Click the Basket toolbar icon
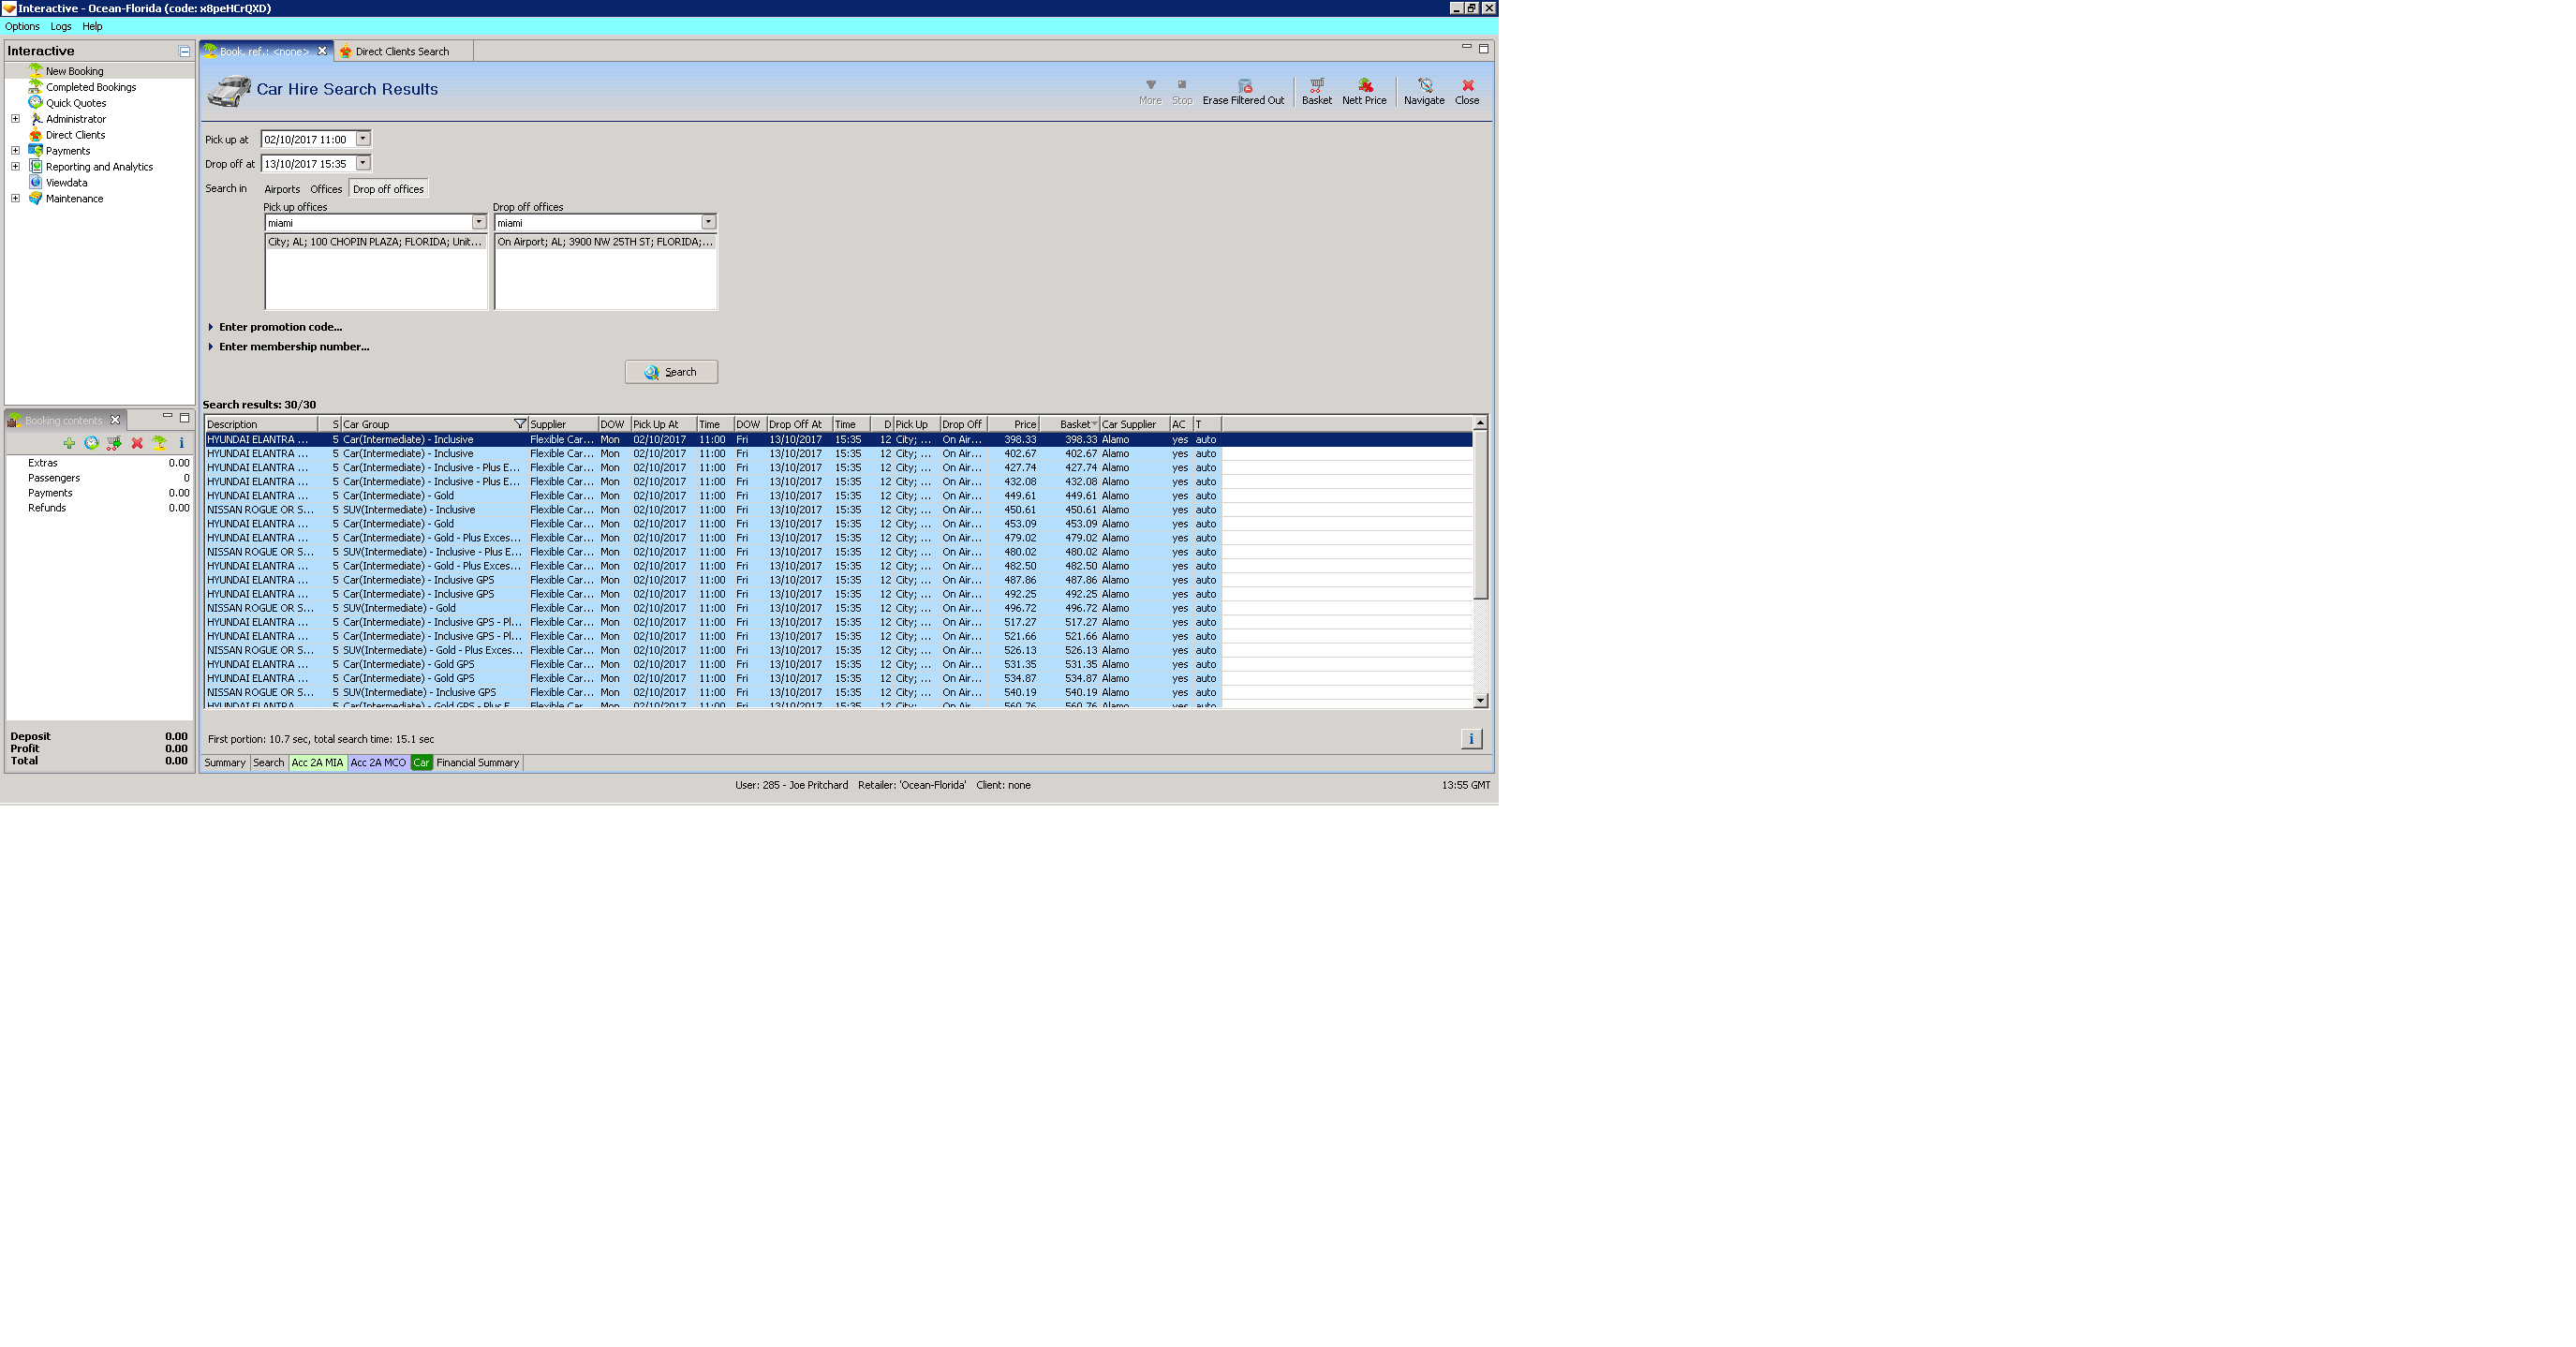The width and height of the screenshot is (2576, 1347). [1316, 90]
